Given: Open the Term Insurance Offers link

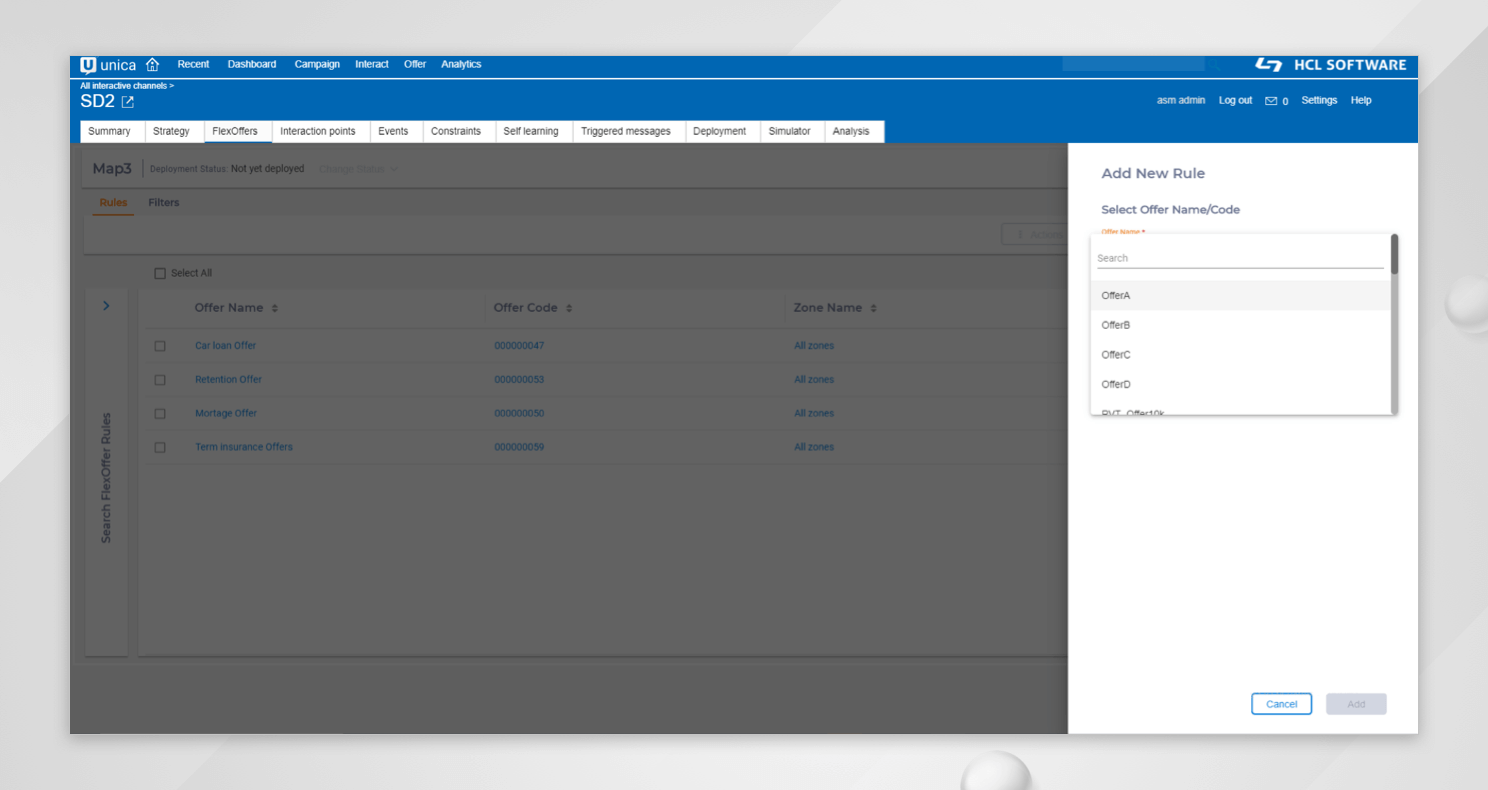Looking at the screenshot, I should pyautogui.click(x=244, y=447).
